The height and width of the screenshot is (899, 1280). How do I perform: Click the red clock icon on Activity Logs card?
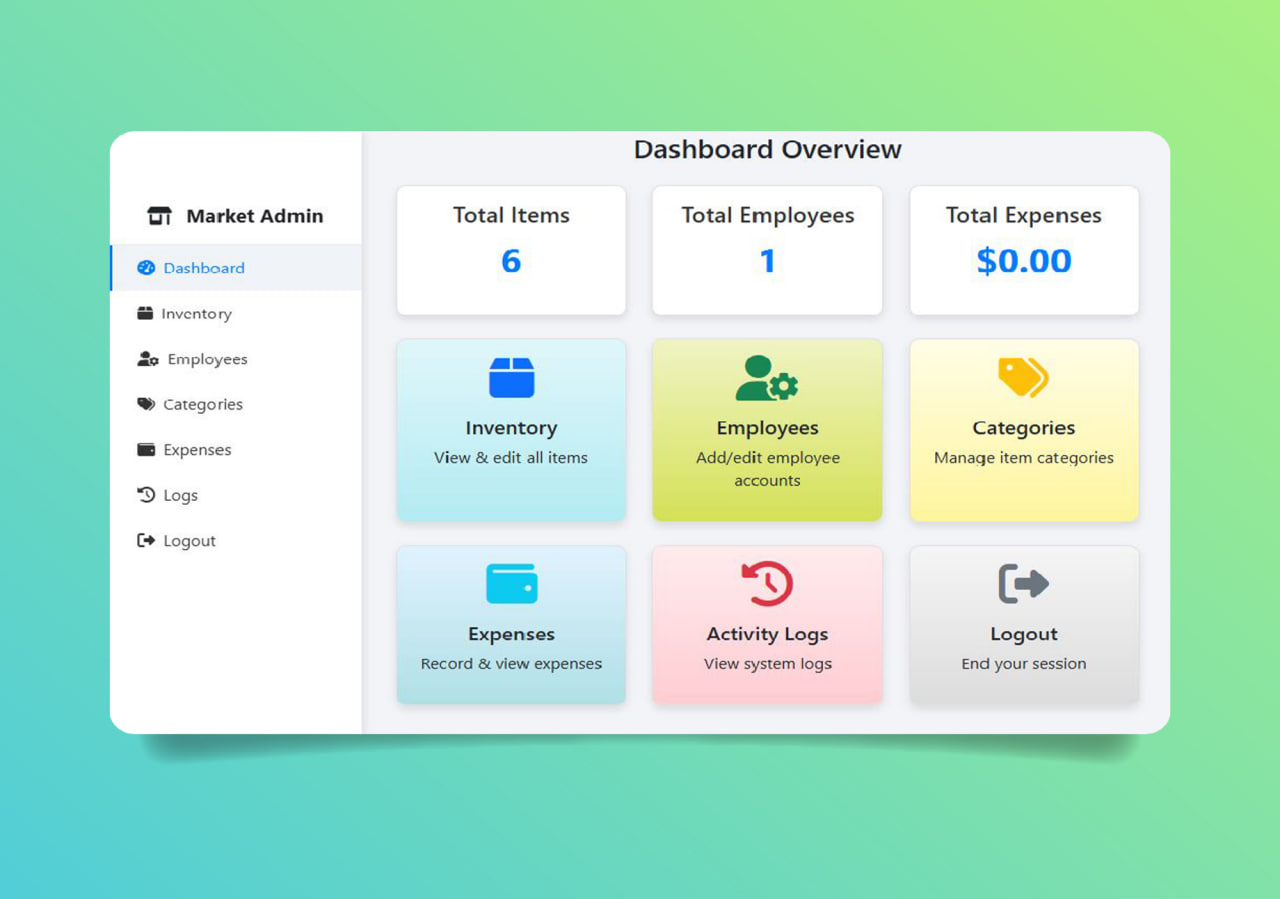tap(767, 584)
